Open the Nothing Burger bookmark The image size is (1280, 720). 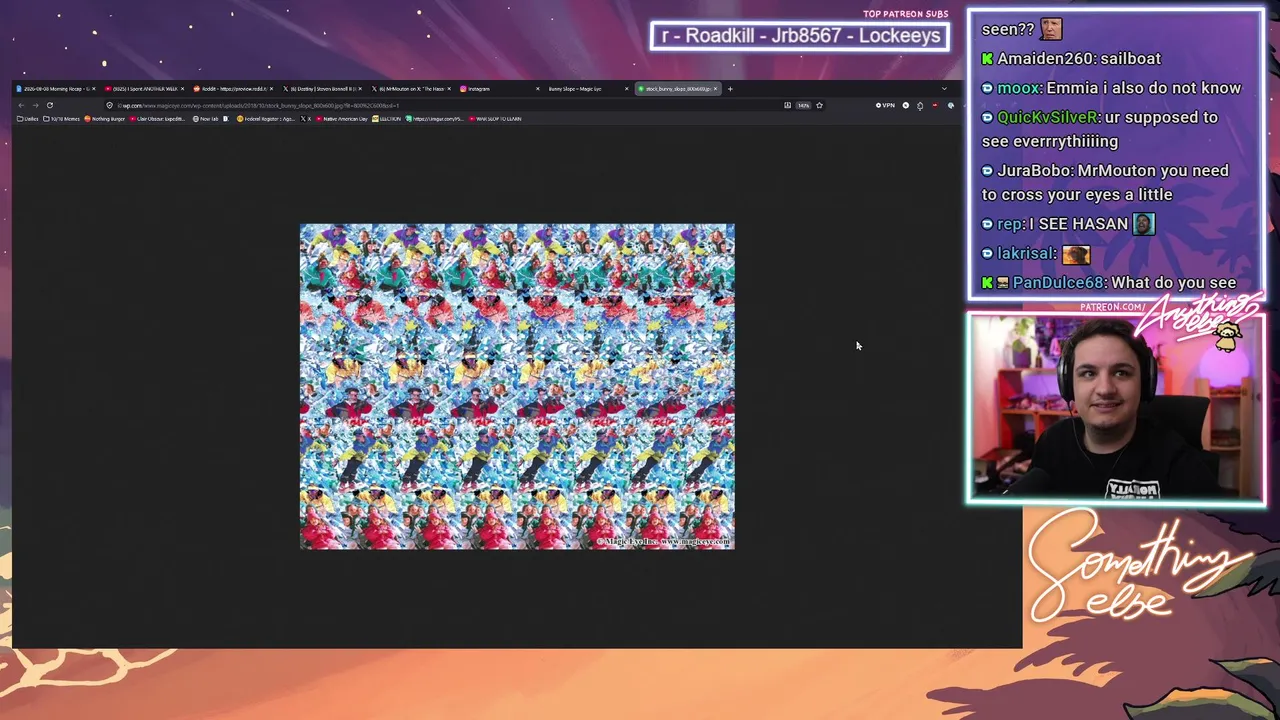click(106, 119)
